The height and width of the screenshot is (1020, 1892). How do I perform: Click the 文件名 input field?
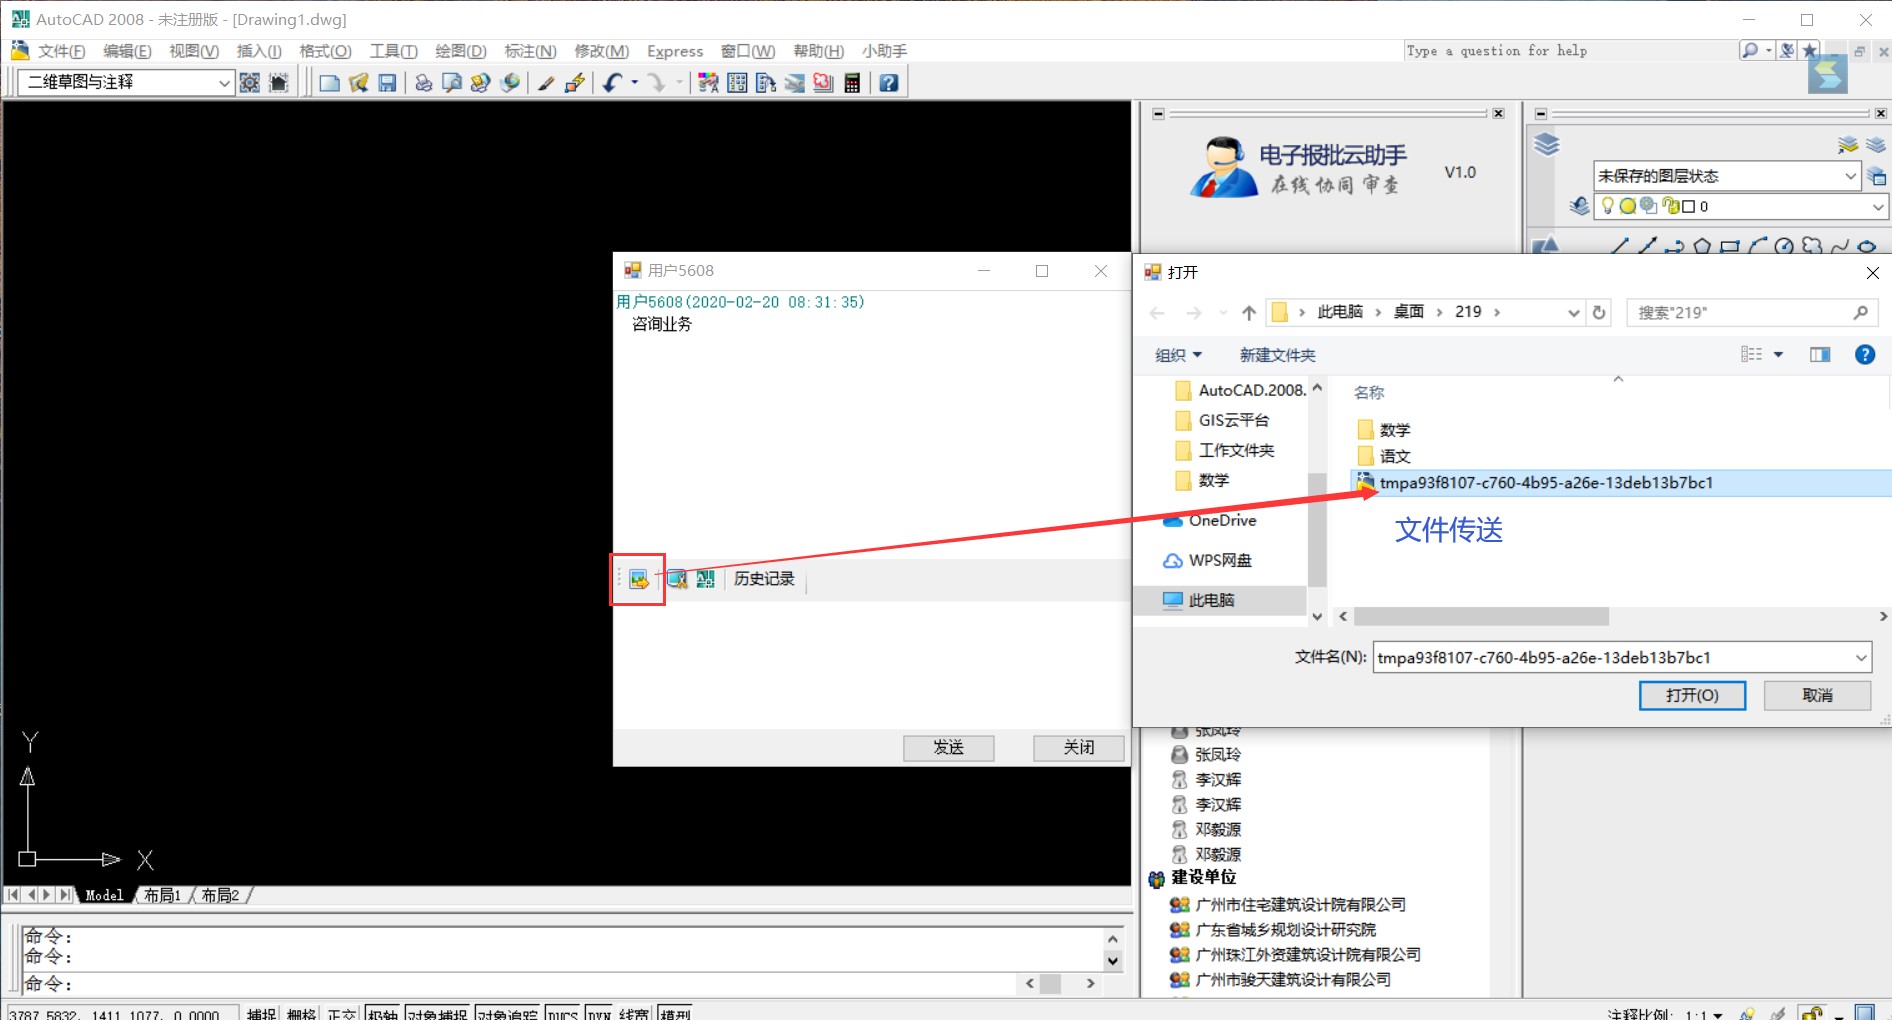pos(1610,658)
